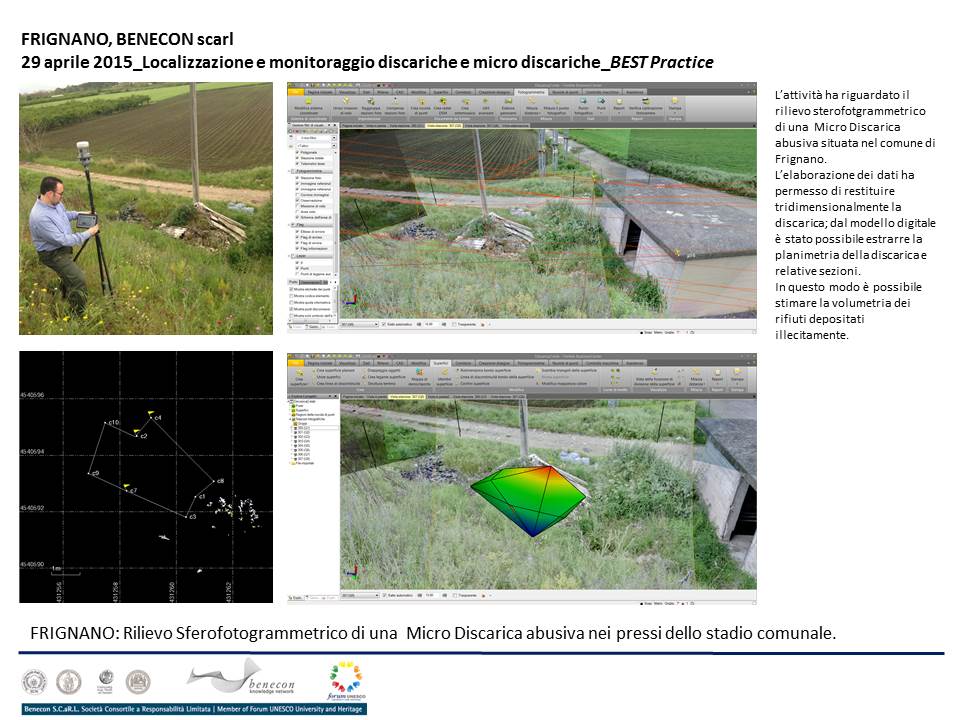Screen dimensions: 960x720
Task: Click Verifica calibrazione fotocamera ribbon icon
Action: click(x=645, y=105)
